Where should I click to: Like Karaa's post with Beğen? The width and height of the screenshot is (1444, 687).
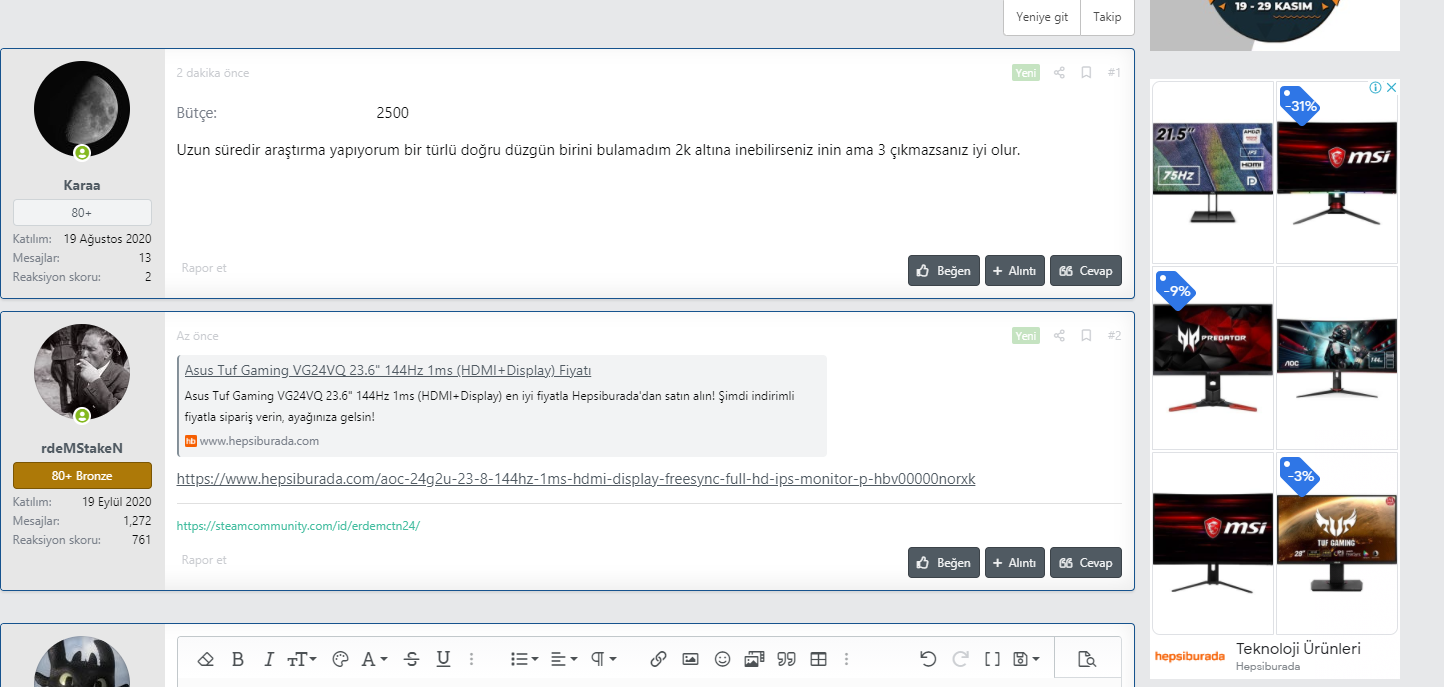[944, 271]
